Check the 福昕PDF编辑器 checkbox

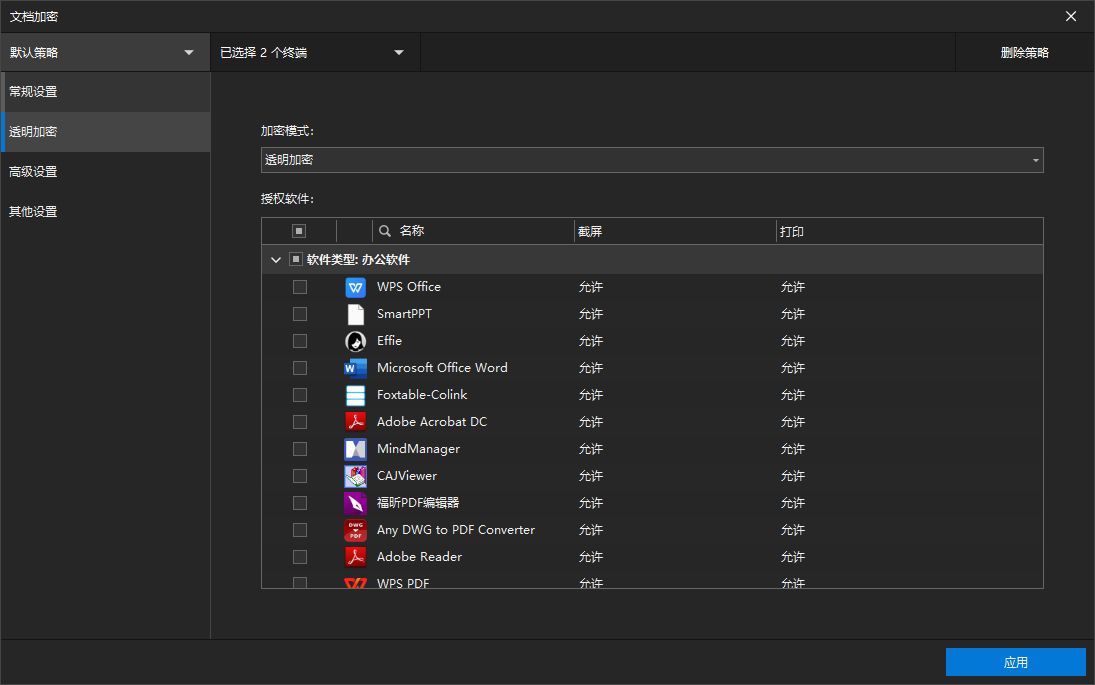pos(300,503)
